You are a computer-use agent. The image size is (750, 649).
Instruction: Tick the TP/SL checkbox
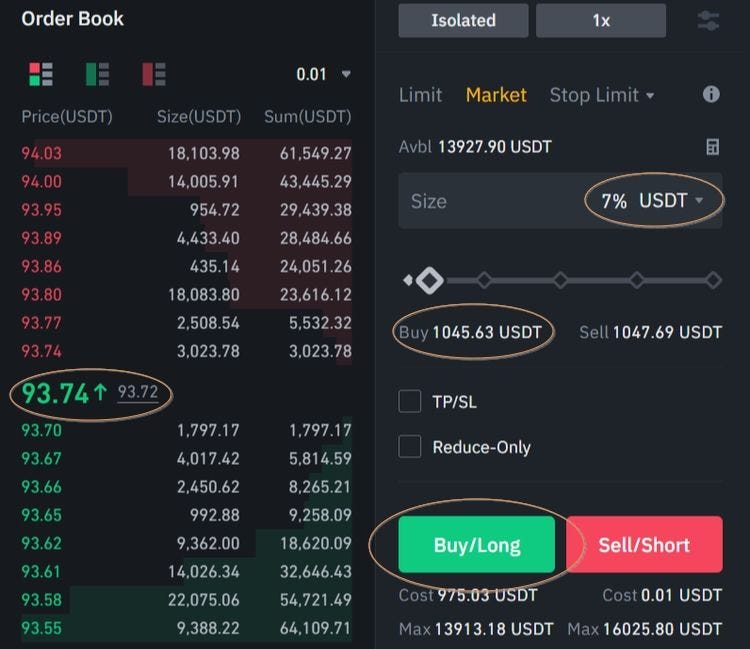pyautogui.click(x=409, y=401)
